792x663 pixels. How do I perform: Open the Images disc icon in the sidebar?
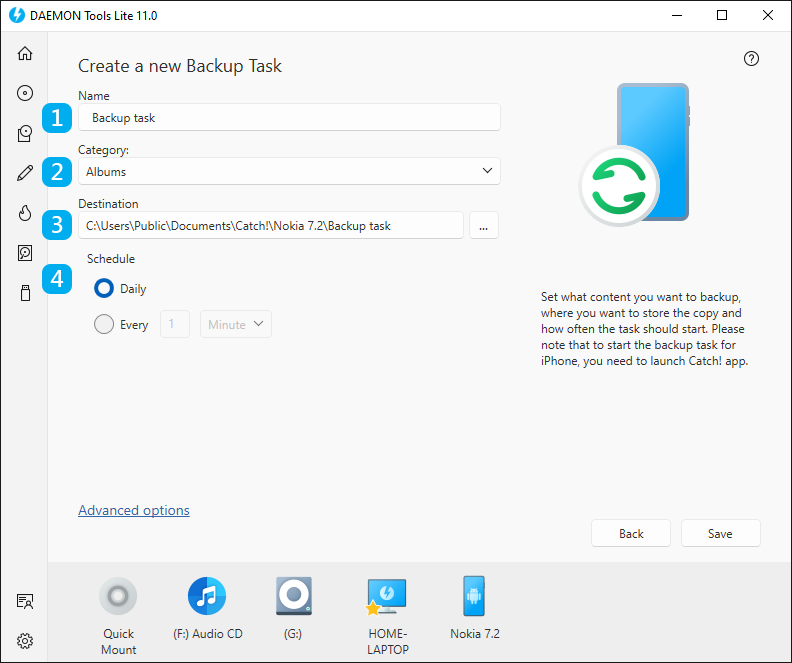[x=25, y=93]
